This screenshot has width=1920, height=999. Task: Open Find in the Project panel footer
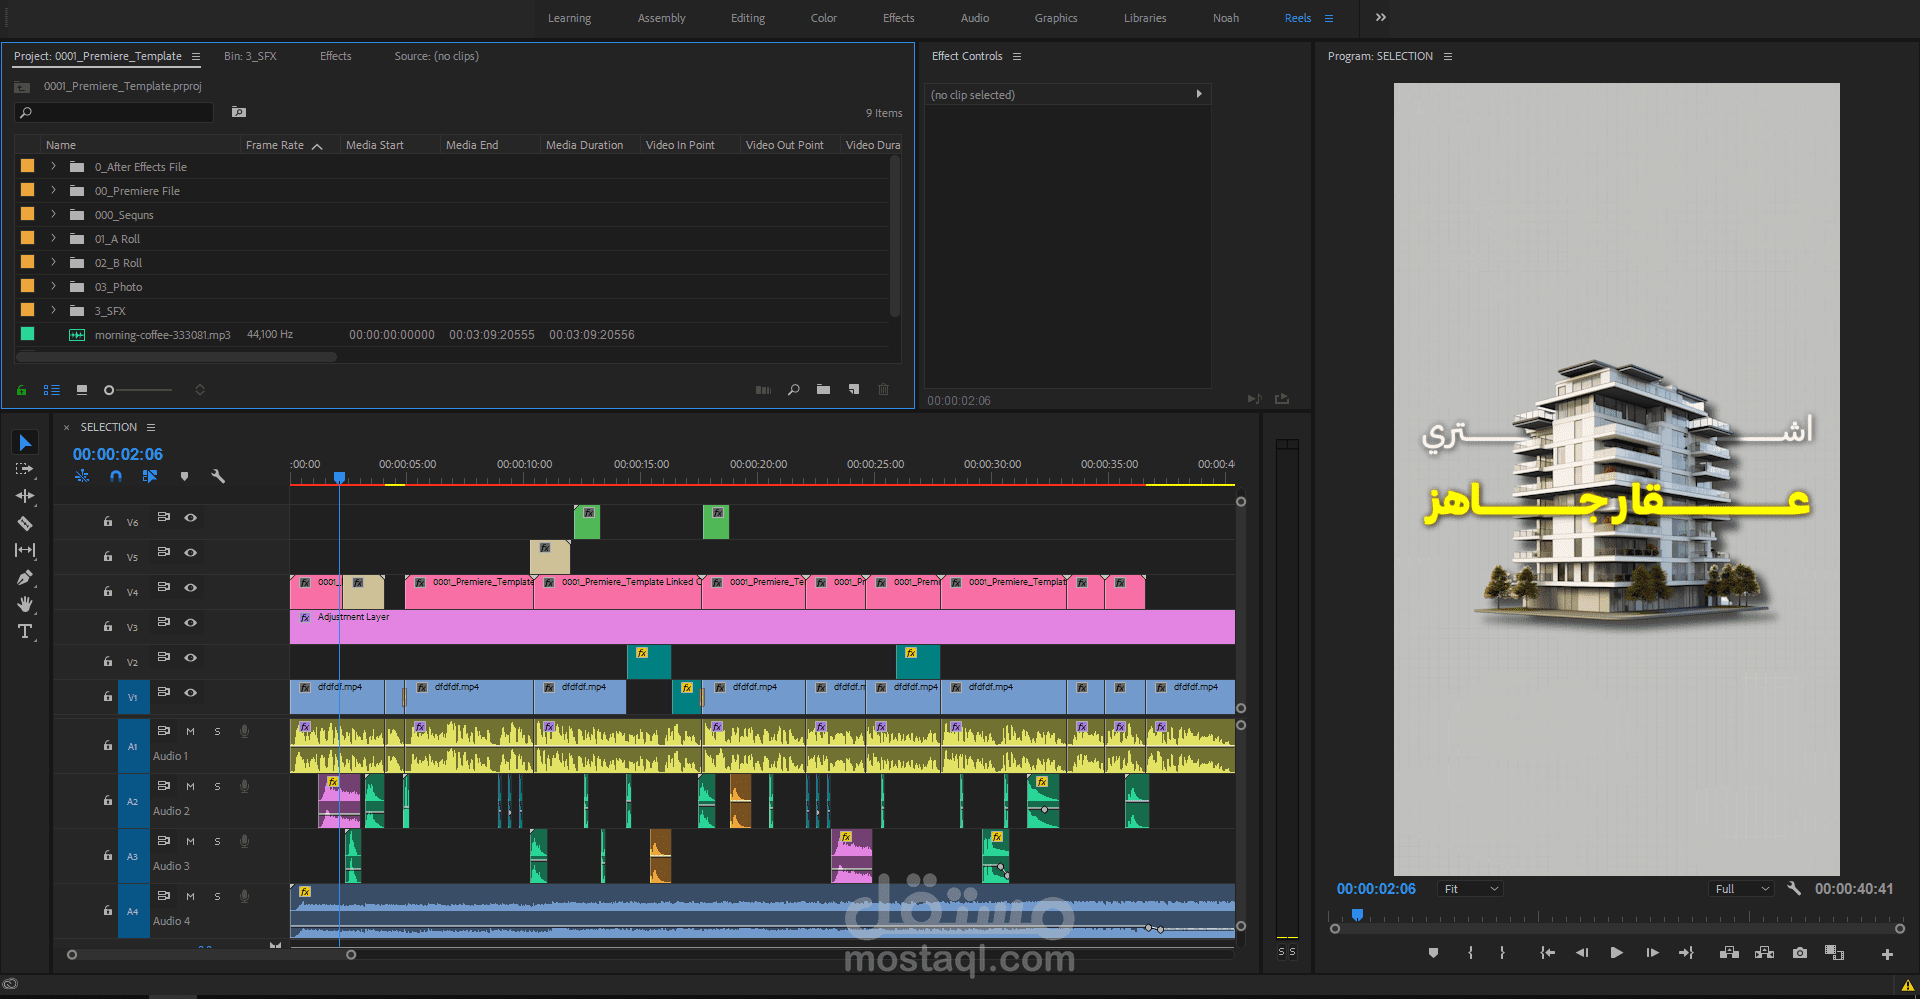click(x=793, y=389)
